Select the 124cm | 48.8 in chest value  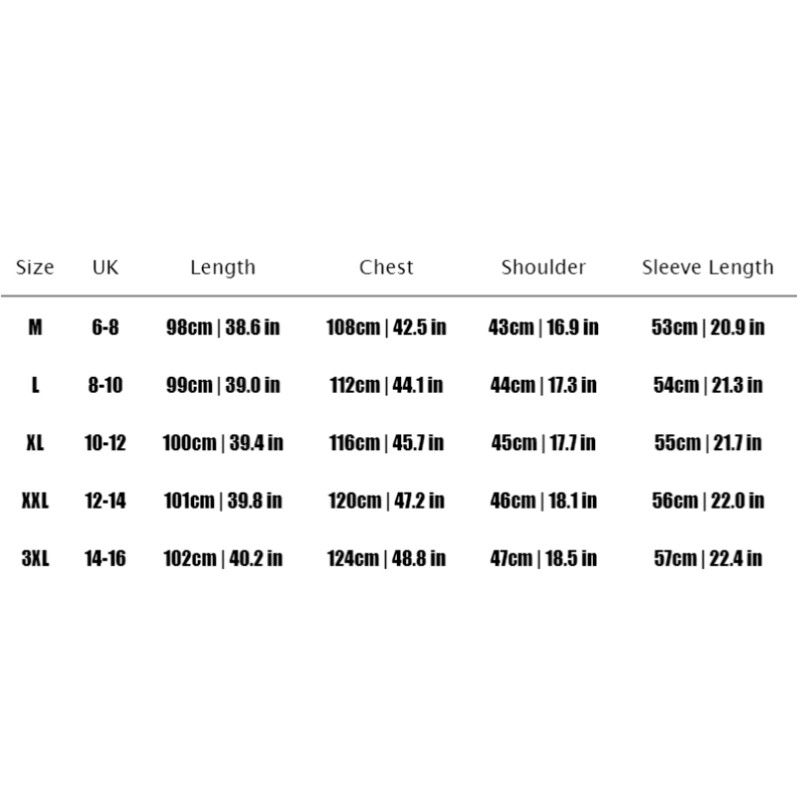tap(386, 558)
